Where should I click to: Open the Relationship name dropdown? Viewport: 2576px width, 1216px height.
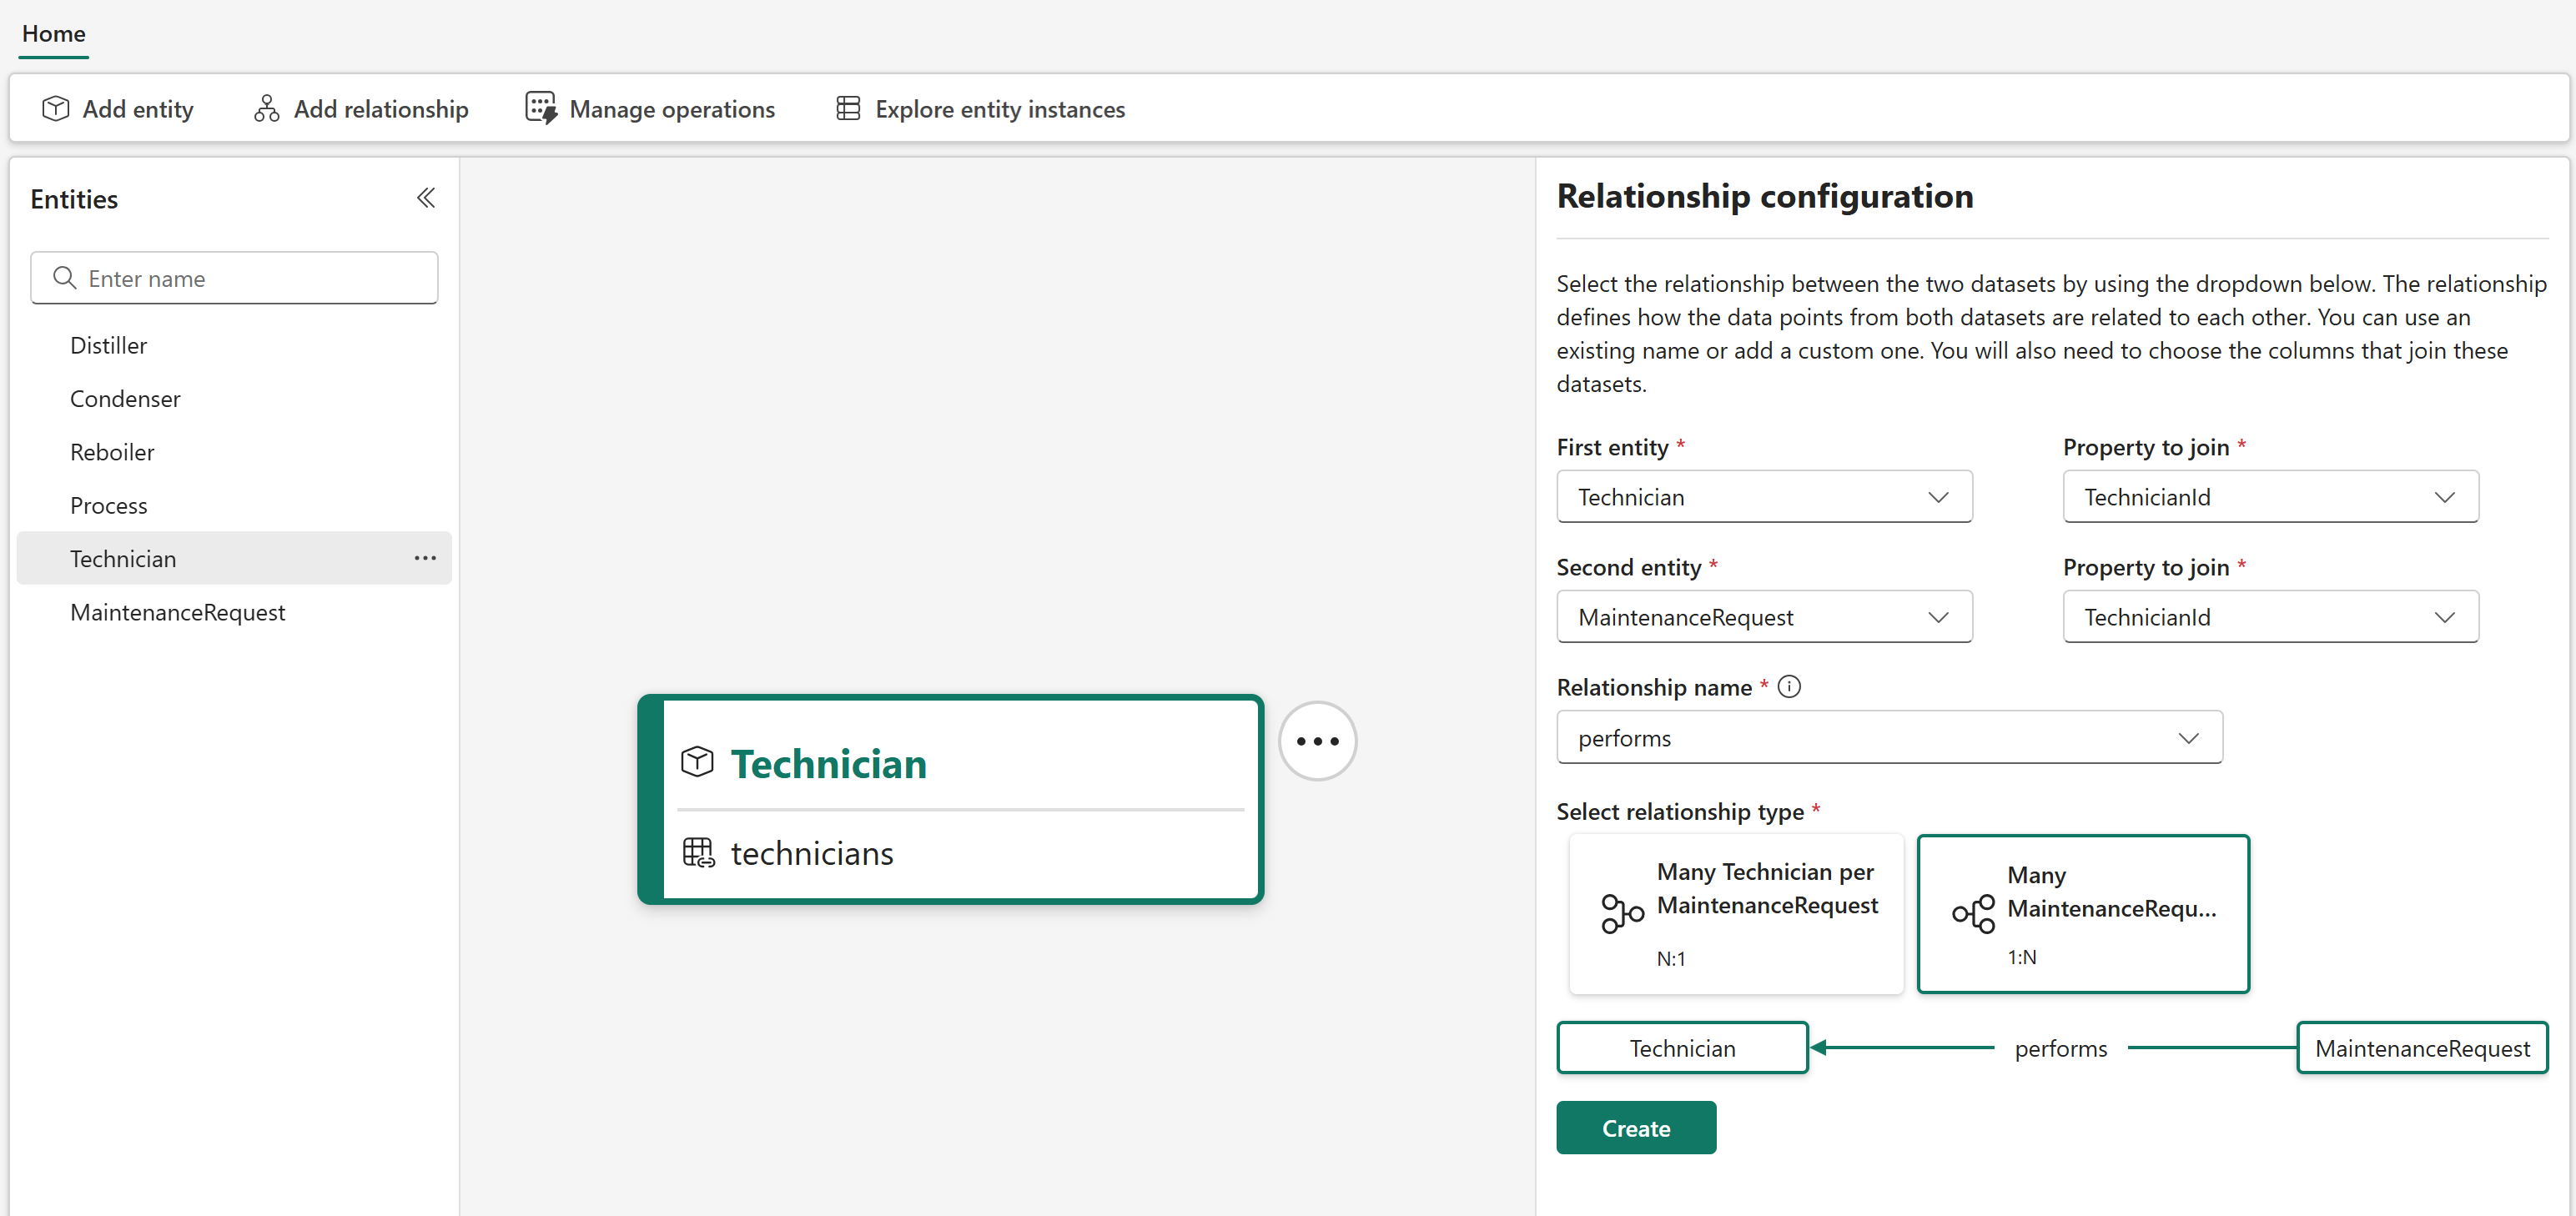(x=1889, y=738)
